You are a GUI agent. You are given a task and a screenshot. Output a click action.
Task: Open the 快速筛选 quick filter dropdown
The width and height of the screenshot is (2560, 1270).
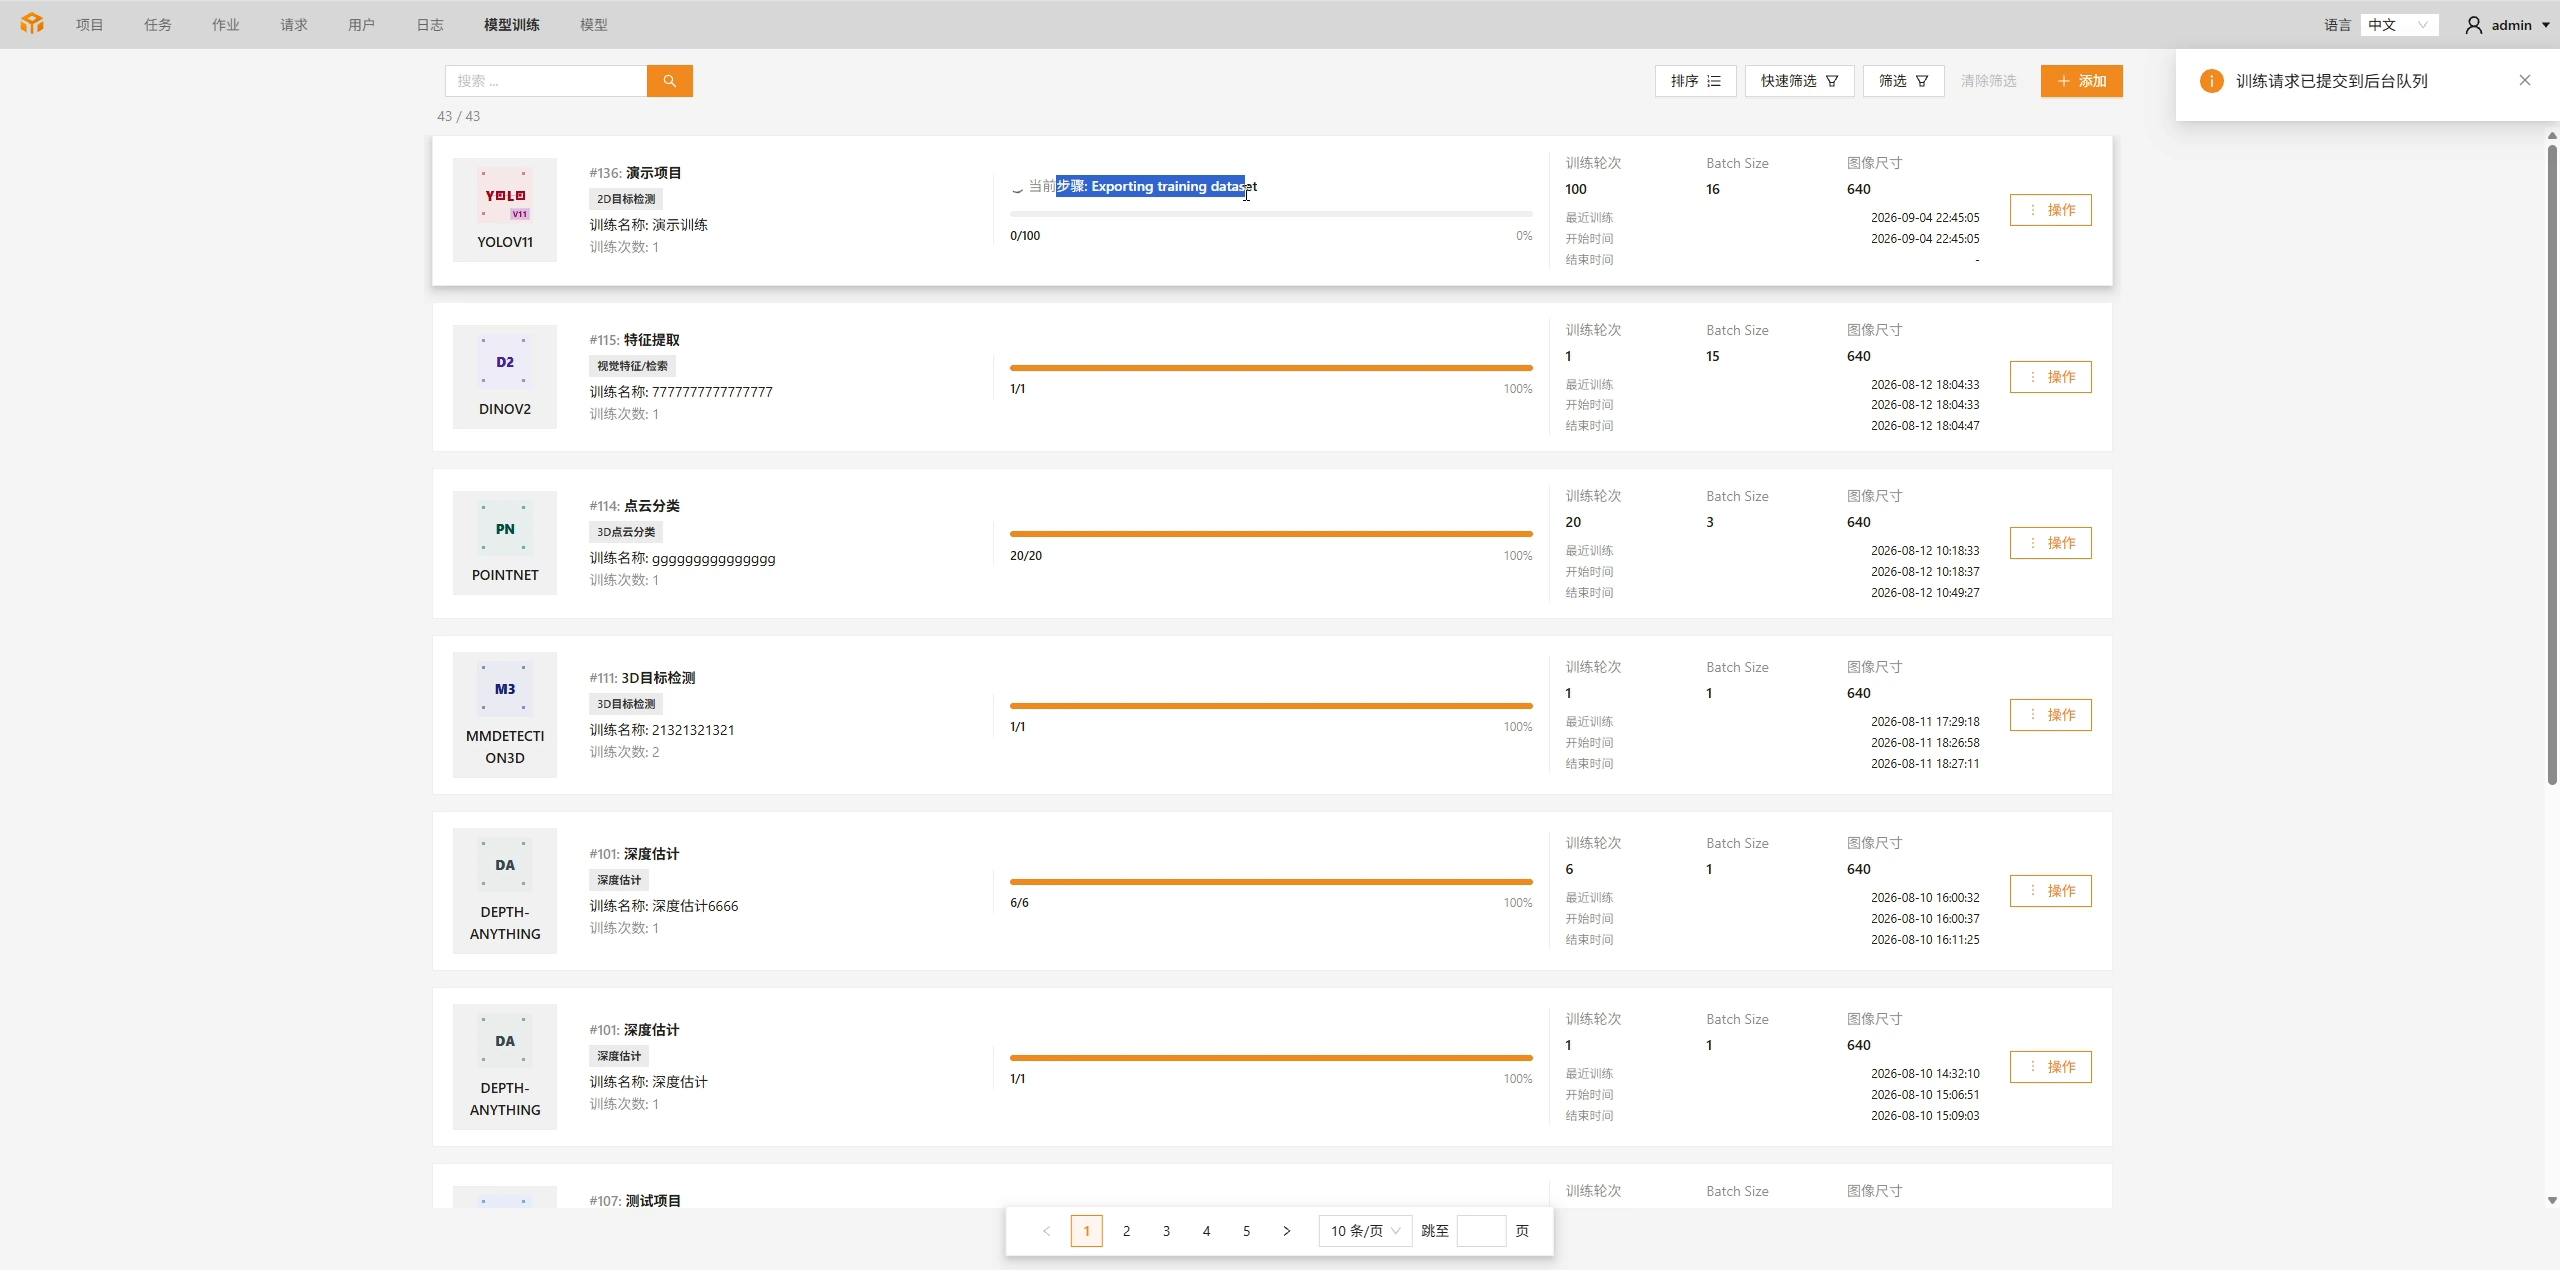(x=1799, y=81)
